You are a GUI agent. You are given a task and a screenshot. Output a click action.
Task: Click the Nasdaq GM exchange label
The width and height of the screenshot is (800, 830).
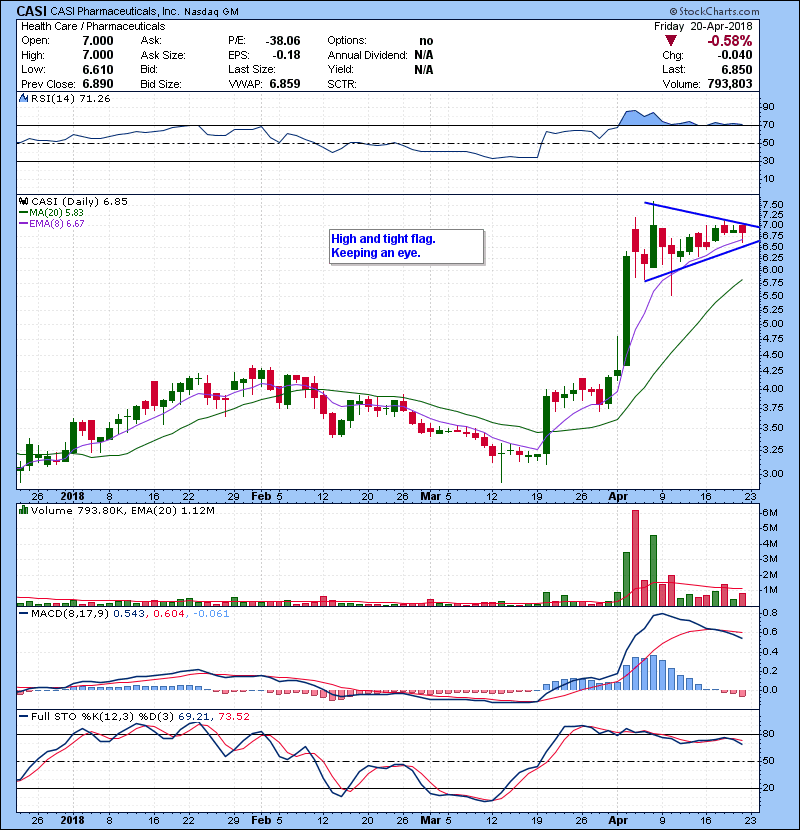click(211, 11)
